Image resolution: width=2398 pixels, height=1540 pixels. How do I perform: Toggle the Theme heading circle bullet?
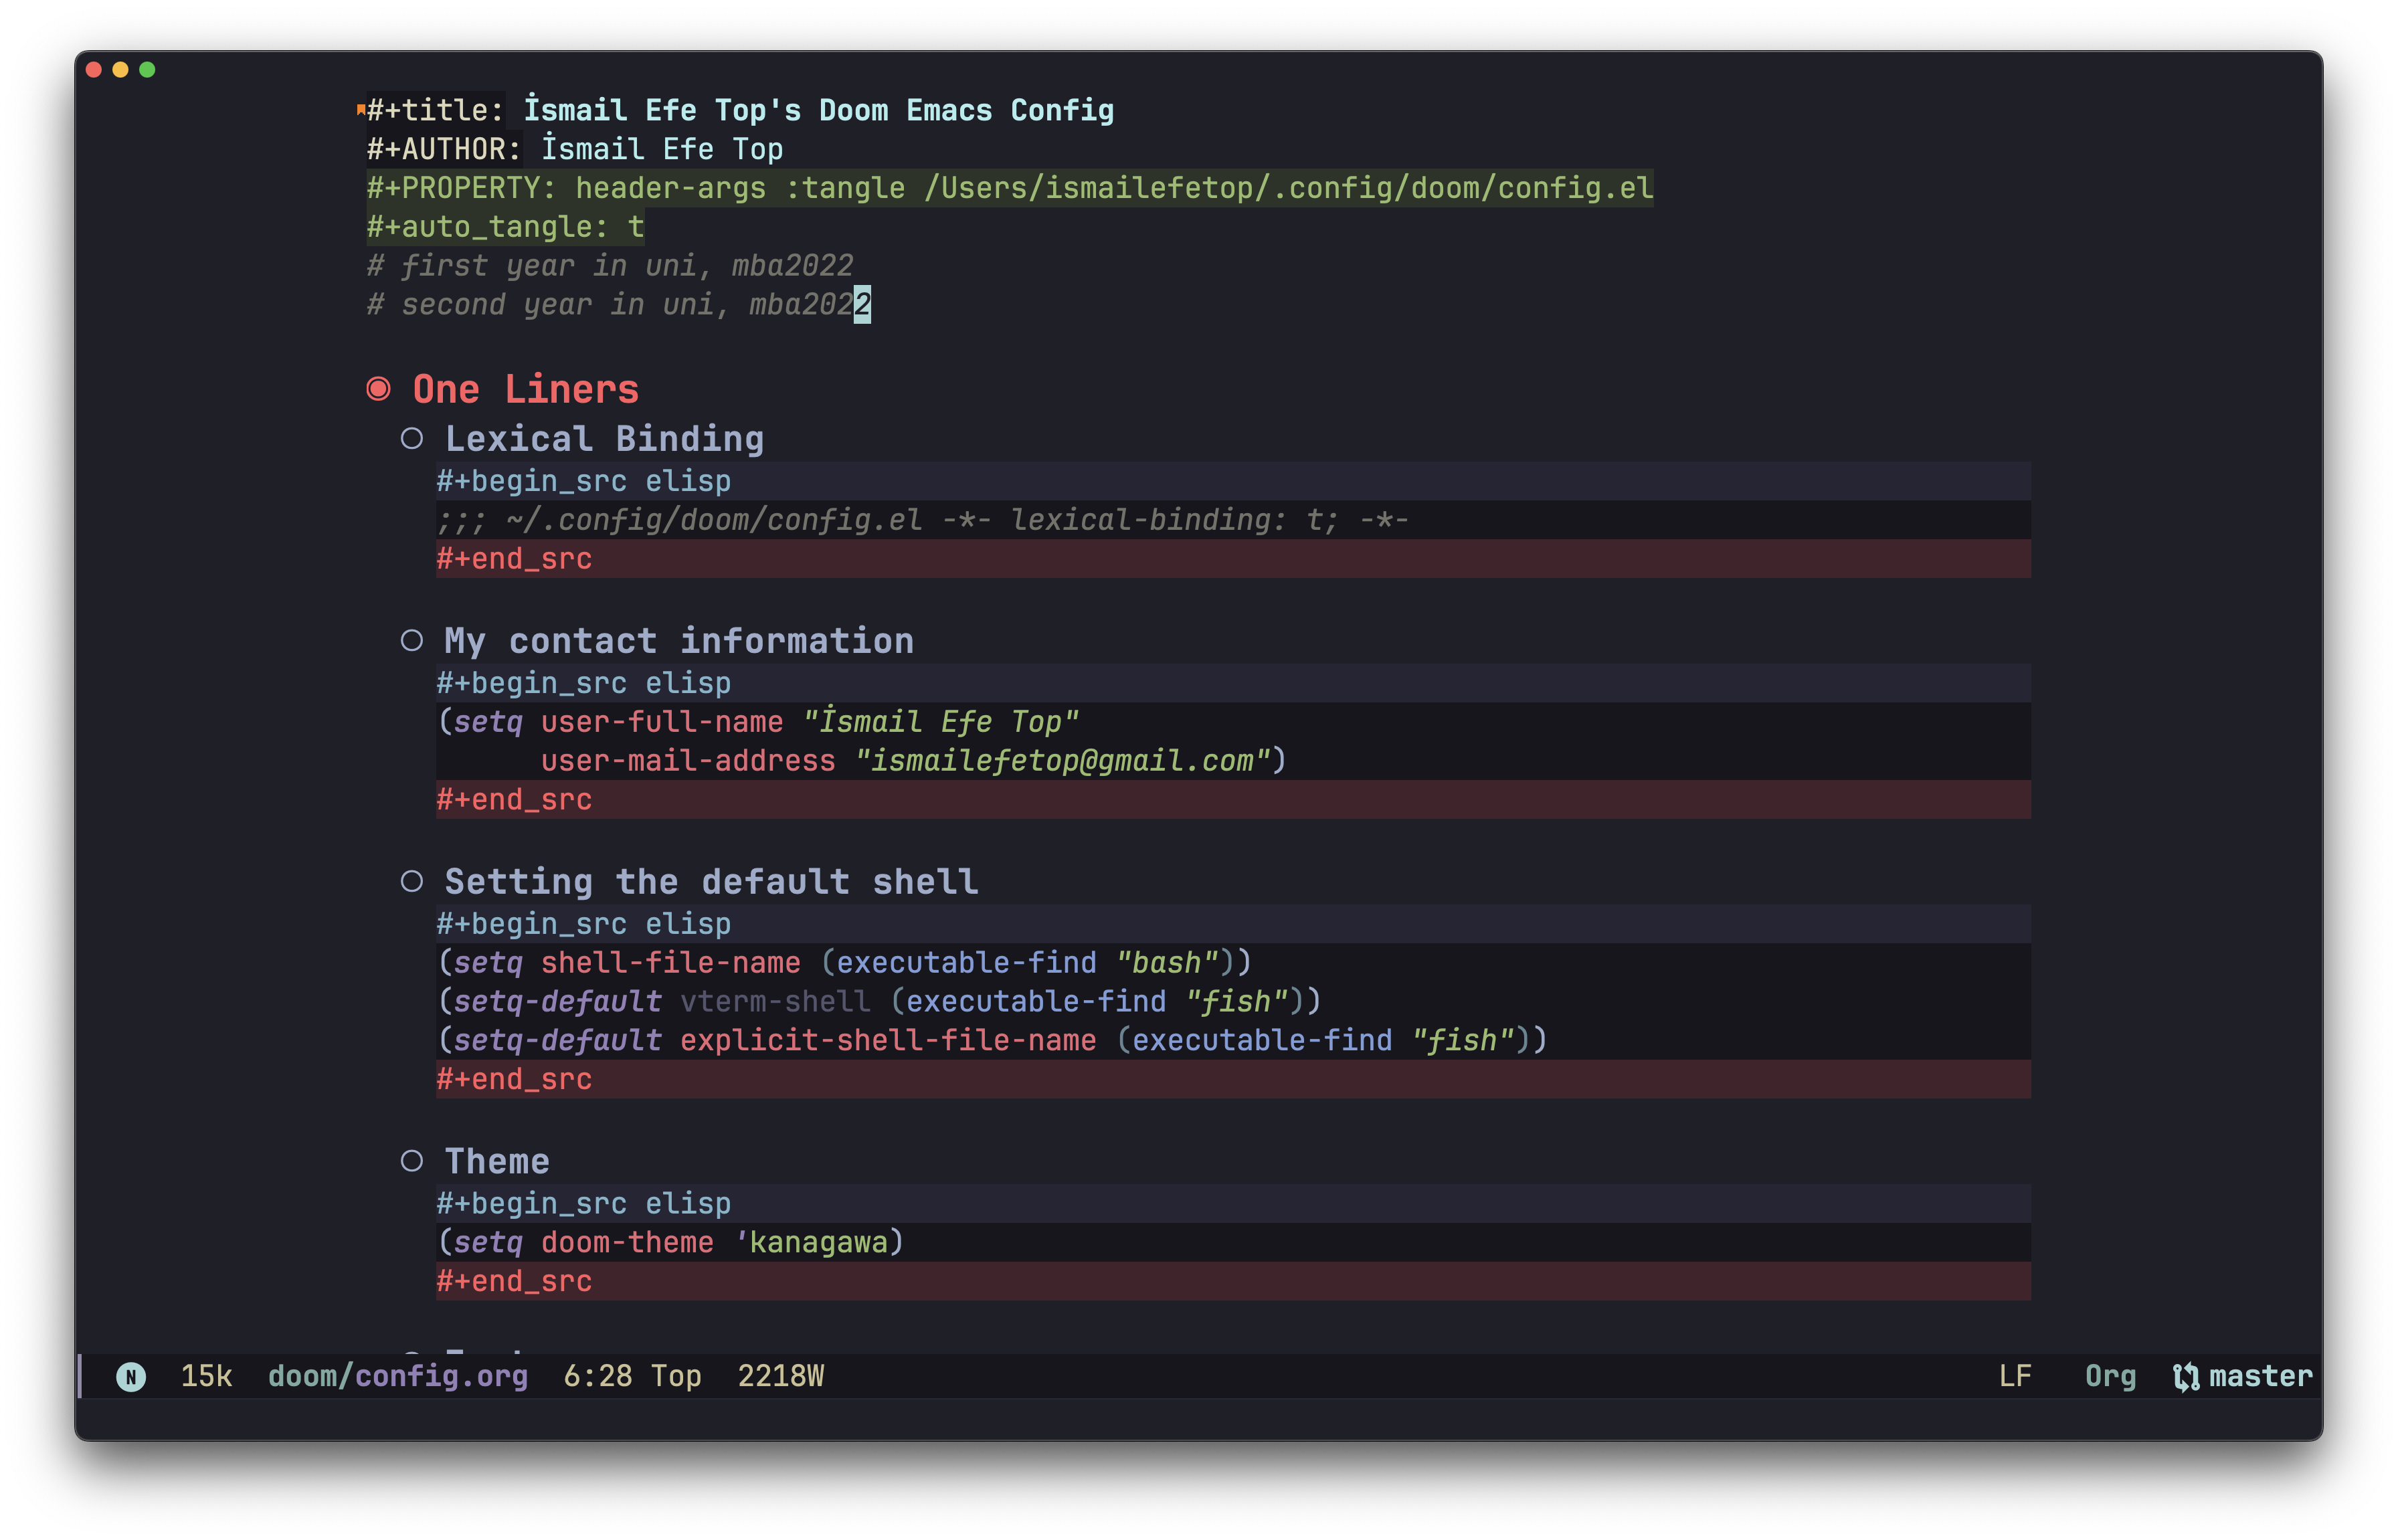[x=412, y=1161]
